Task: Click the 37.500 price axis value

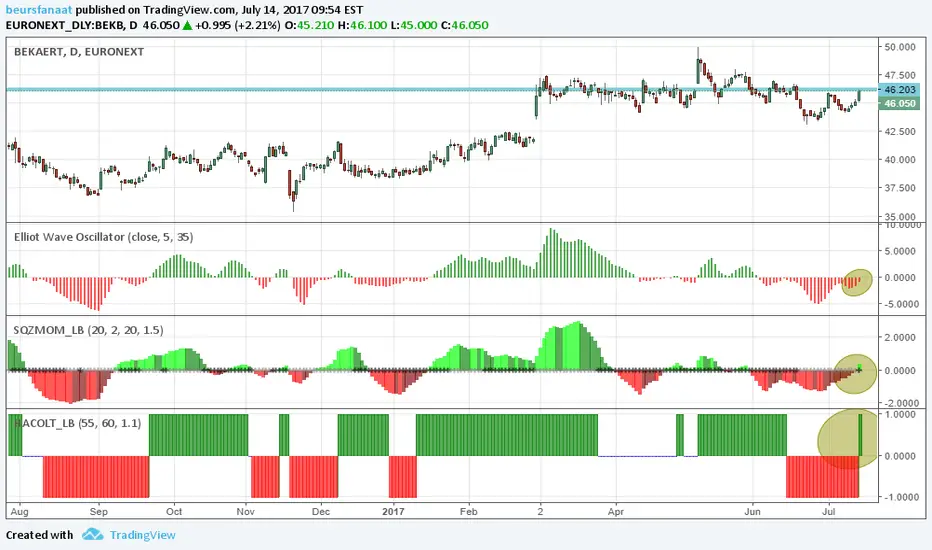Action: pyautogui.click(x=900, y=188)
